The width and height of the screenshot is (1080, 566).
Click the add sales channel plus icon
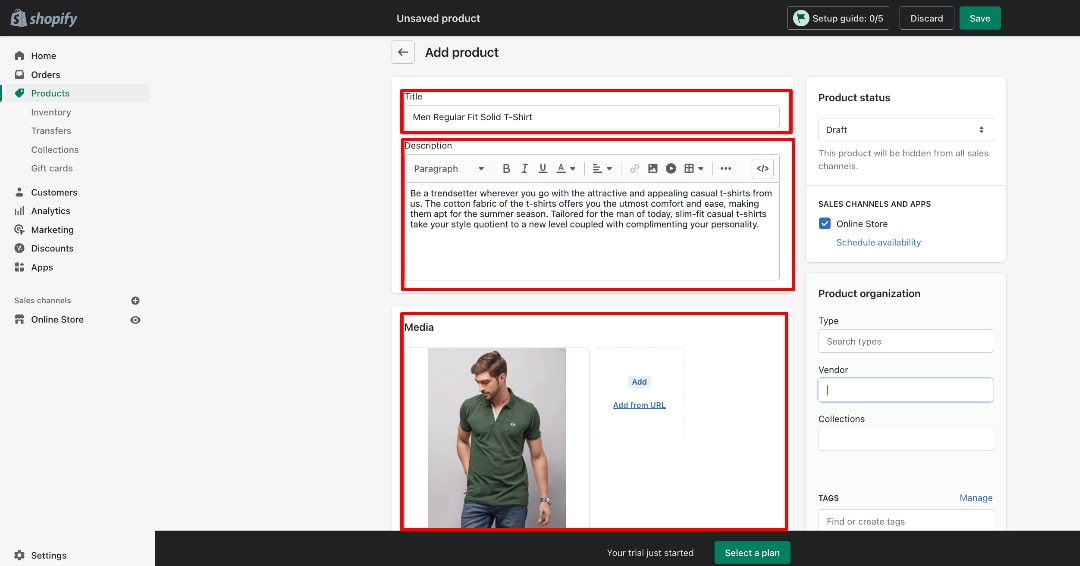[x=135, y=300]
